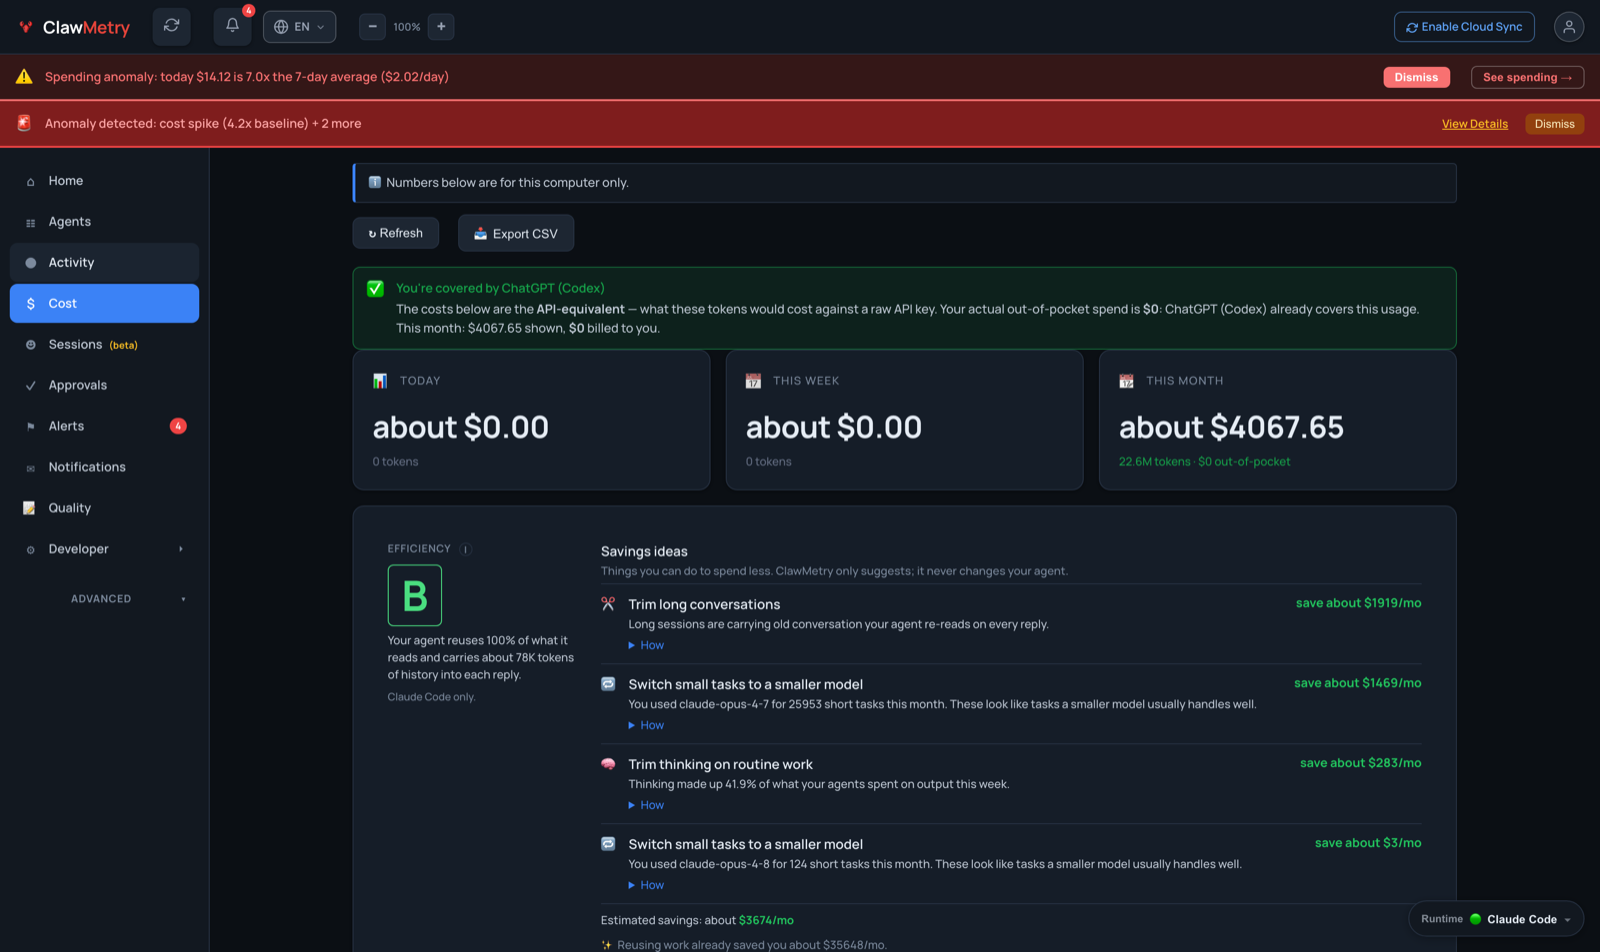Screen dimensions: 1600x952
Task: Open Approvals in sidebar
Action: (104, 386)
